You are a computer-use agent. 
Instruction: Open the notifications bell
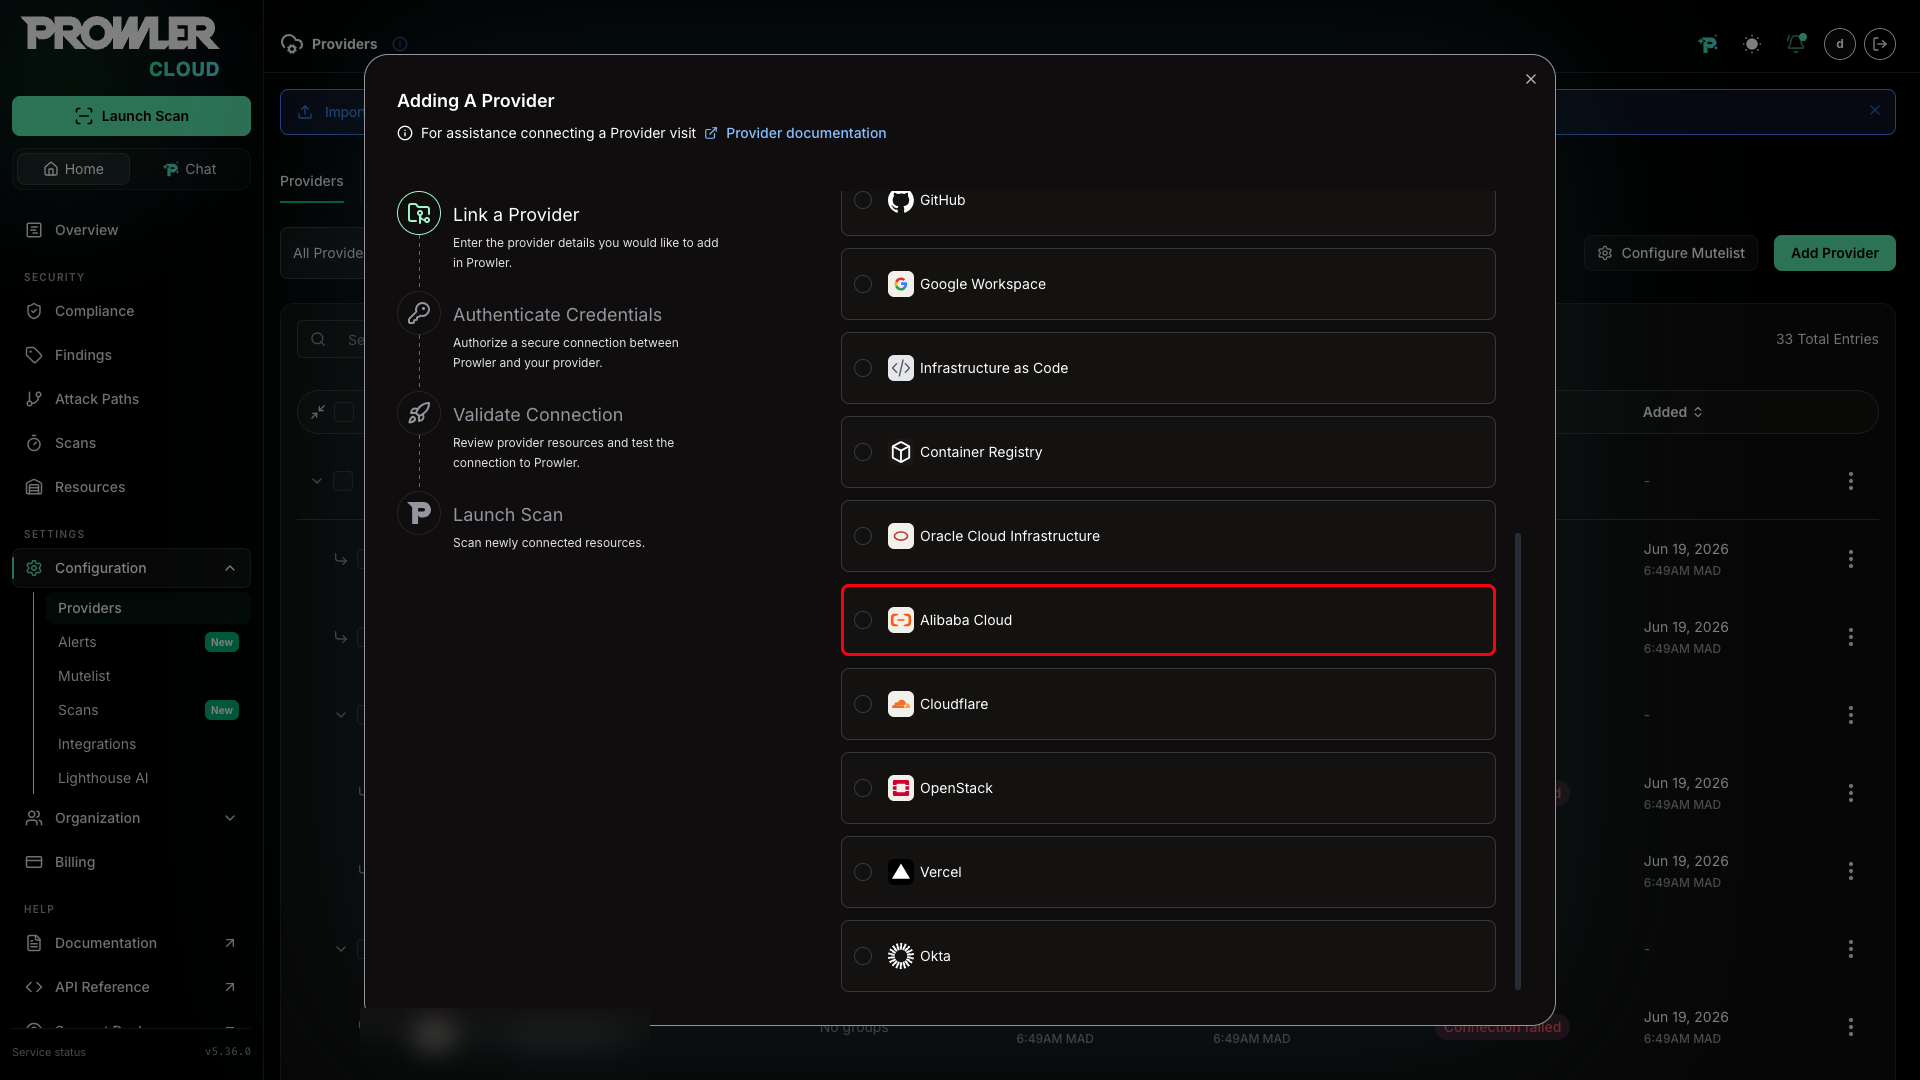click(x=1796, y=44)
